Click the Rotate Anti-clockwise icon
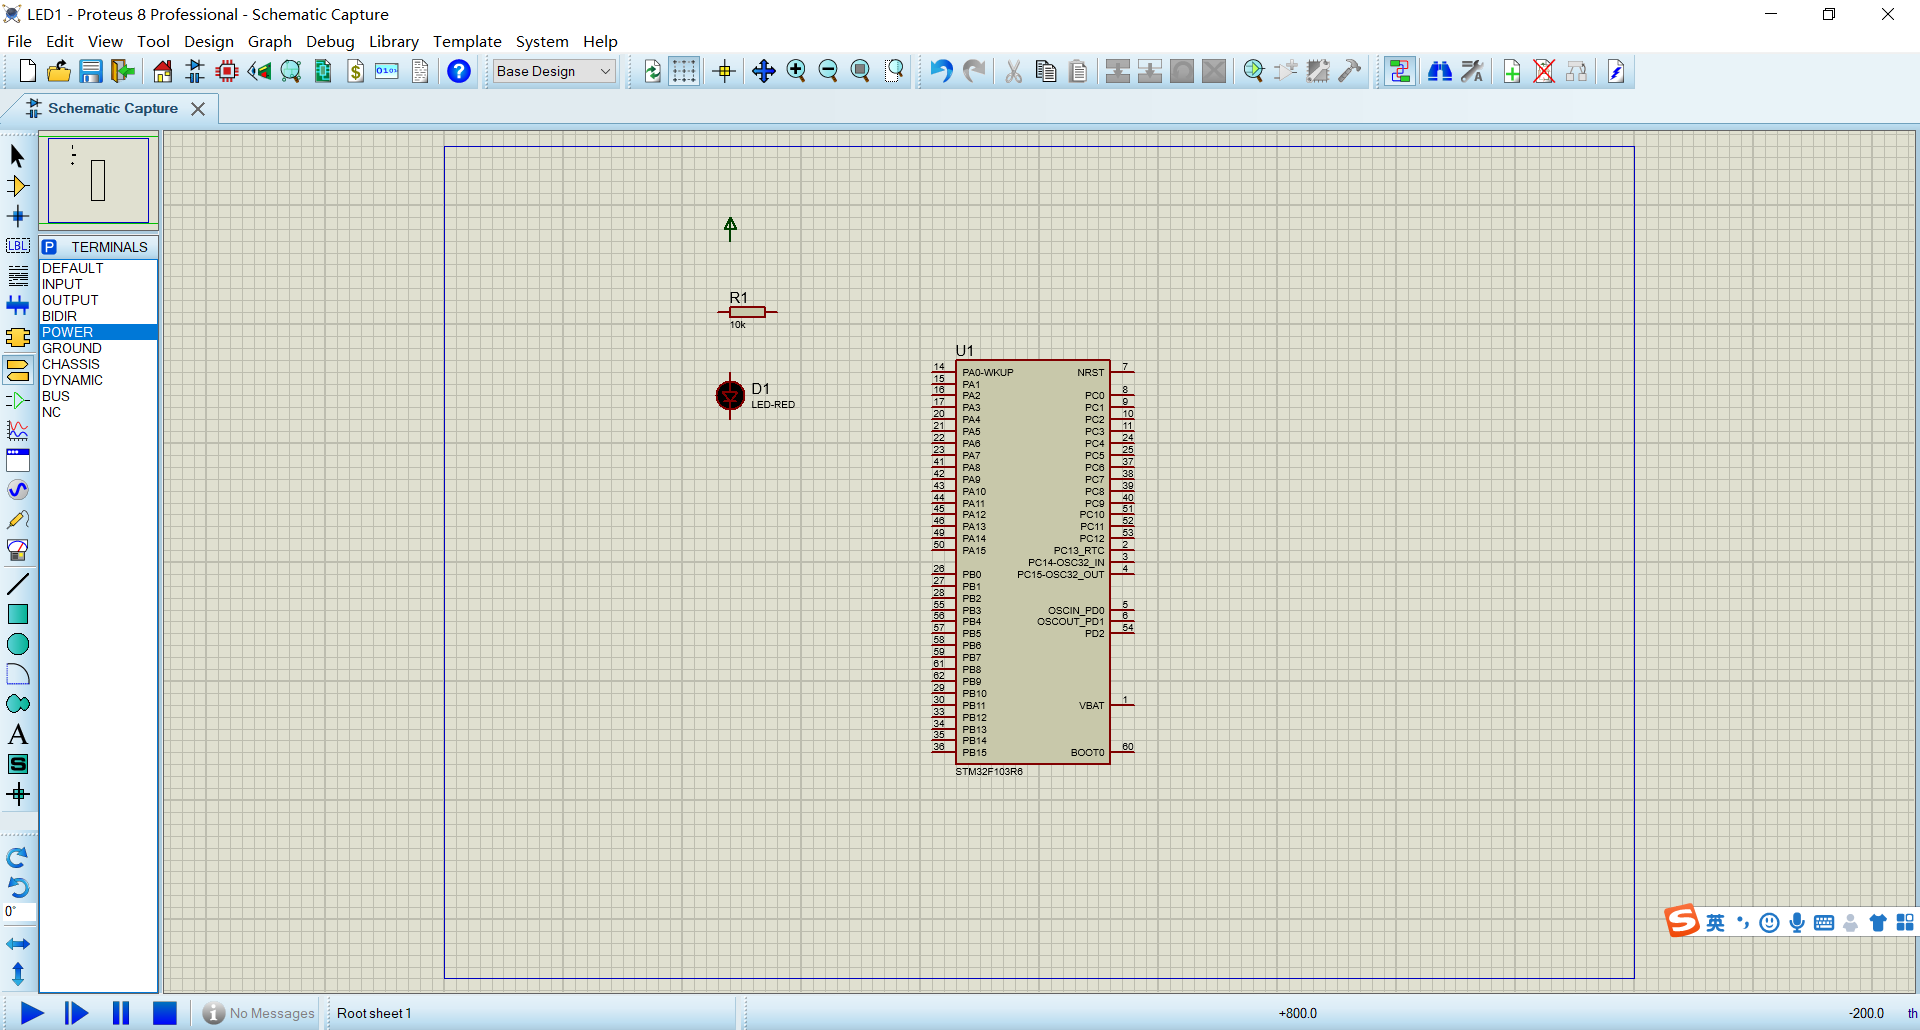This screenshot has height=1030, width=1920. pyautogui.click(x=17, y=887)
